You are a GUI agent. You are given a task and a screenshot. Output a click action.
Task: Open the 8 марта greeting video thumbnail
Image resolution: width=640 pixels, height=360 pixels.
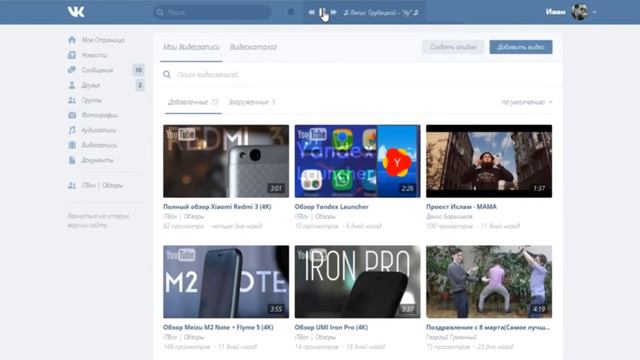(x=489, y=282)
